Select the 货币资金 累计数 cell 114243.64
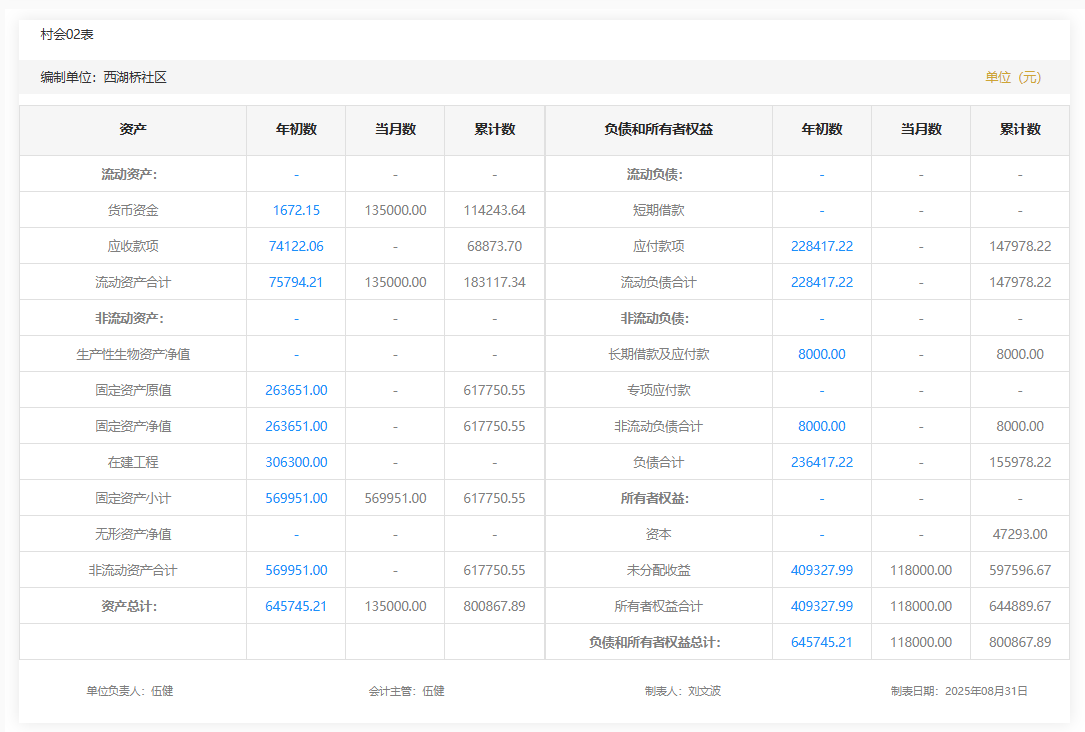Image resolution: width=1085 pixels, height=732 pixels. (x=494, y=210)
